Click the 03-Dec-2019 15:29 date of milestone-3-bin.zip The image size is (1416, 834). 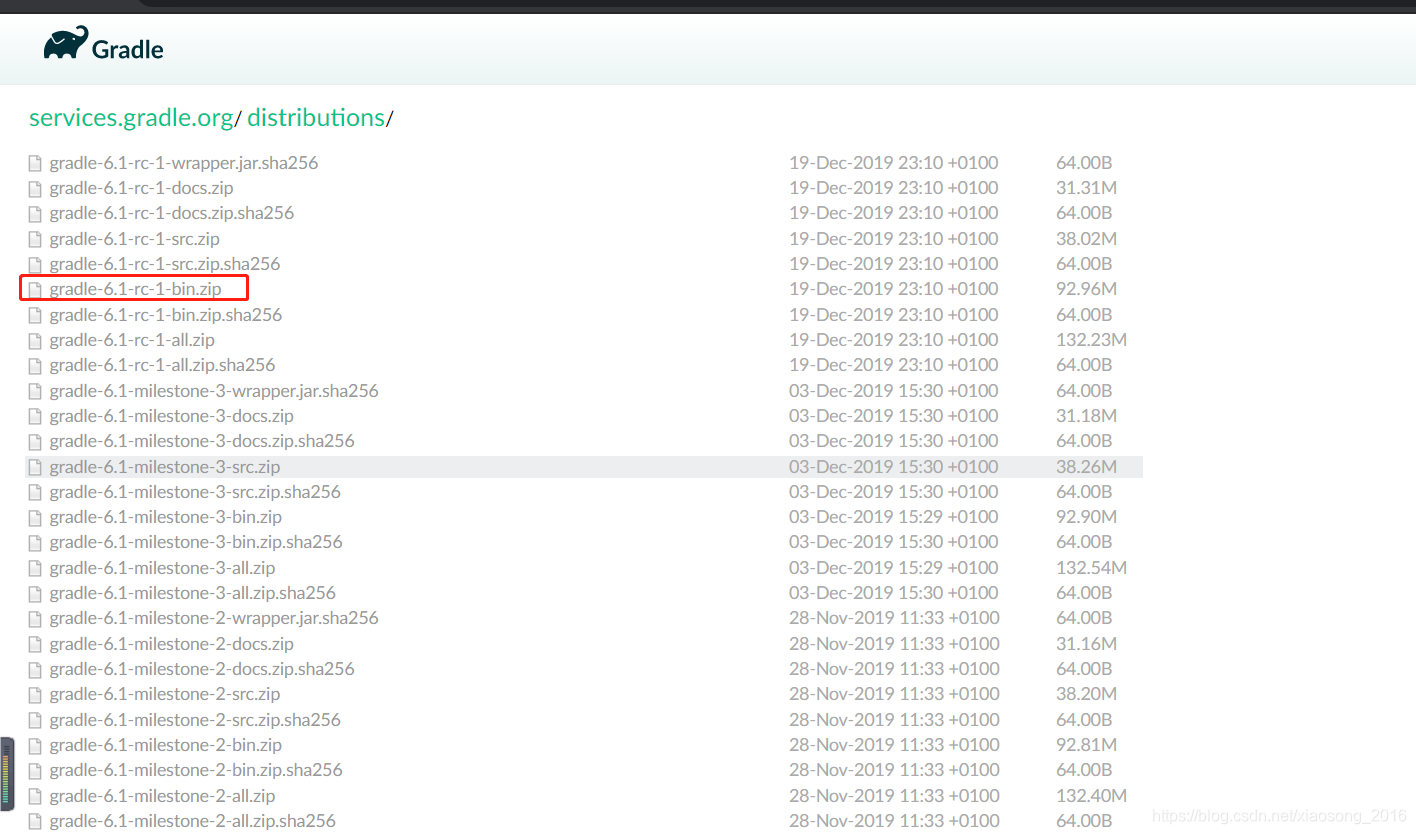pyautogui.click(x=894, y=517)
